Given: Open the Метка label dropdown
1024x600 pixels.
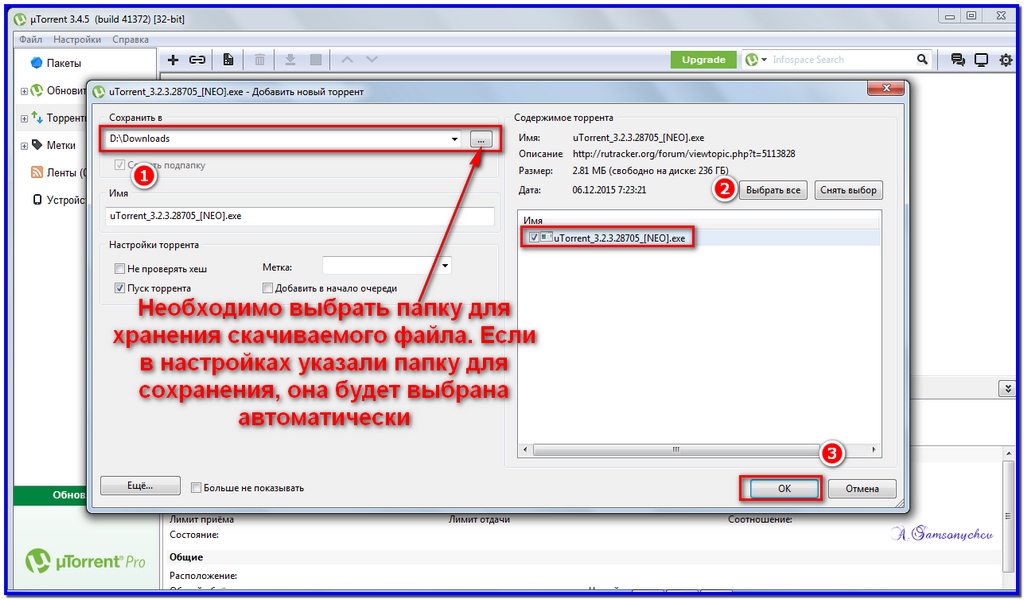Looking at the screenshot, I should pyautogui.click(x=387, y=266).
